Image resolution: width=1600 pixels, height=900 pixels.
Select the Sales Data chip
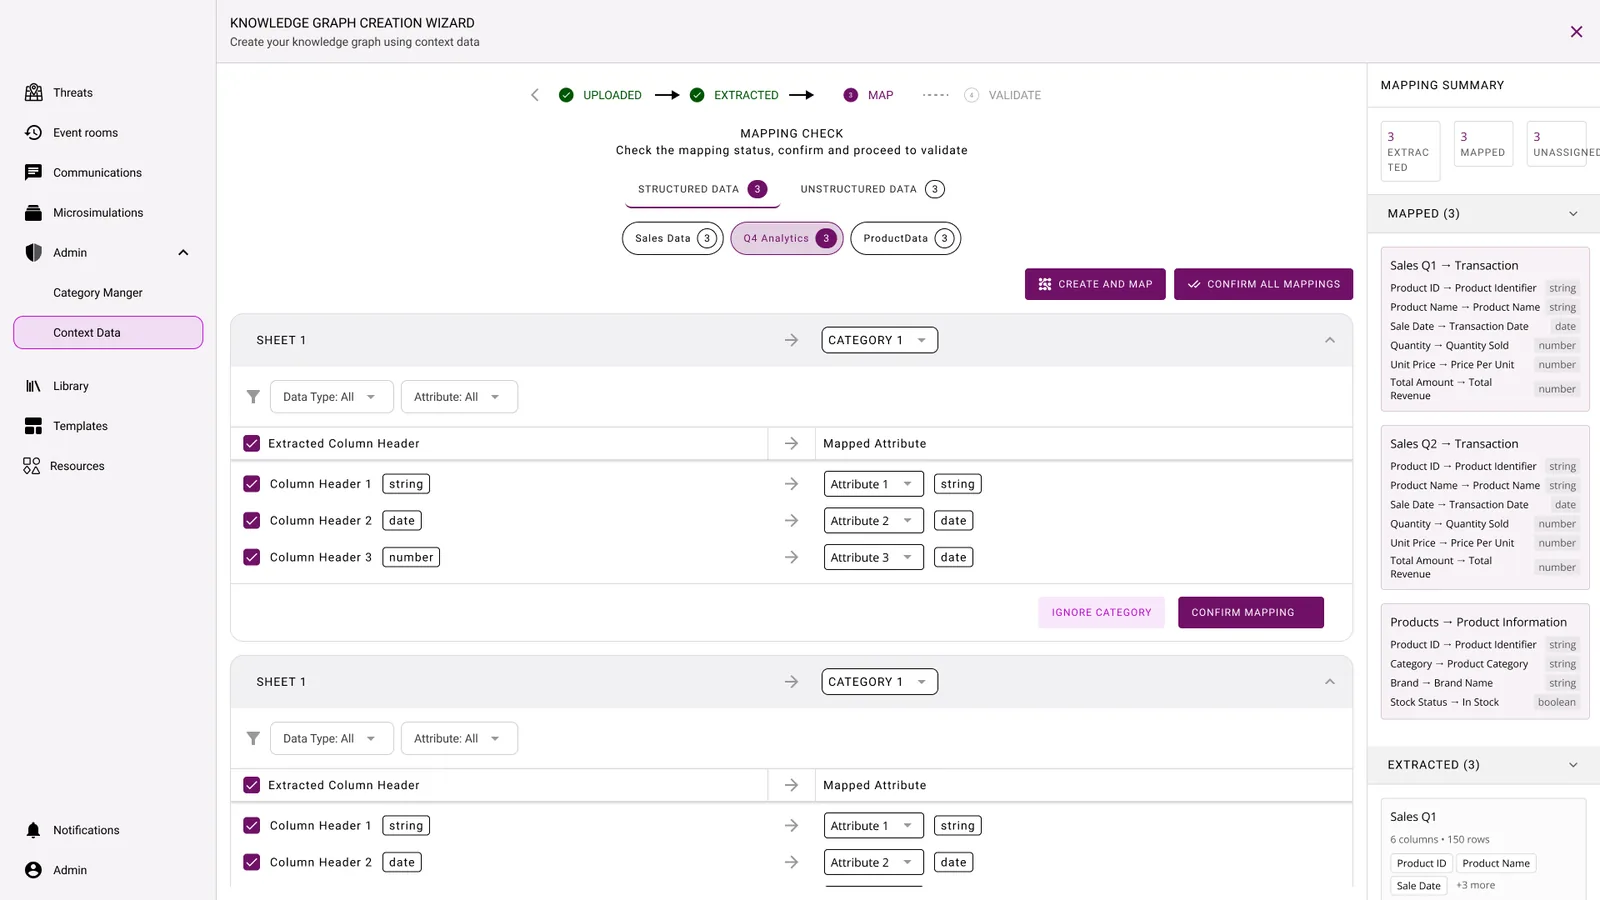coord(673,238)
